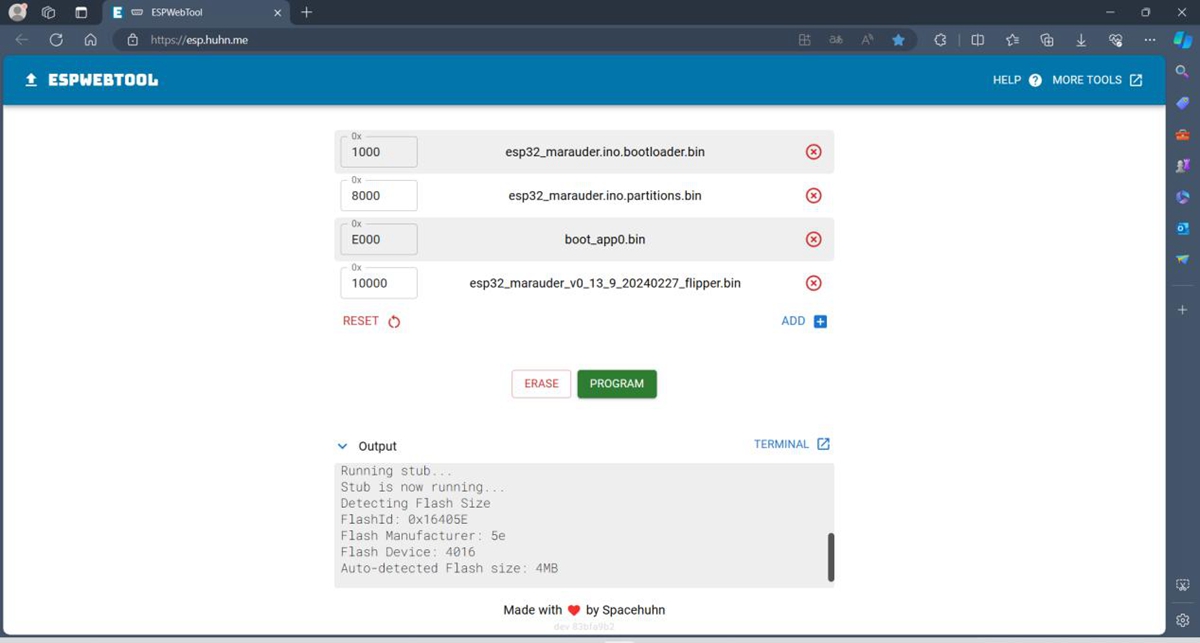
Task: Open MORE TOOLS external link
Action: [1136, 80]
